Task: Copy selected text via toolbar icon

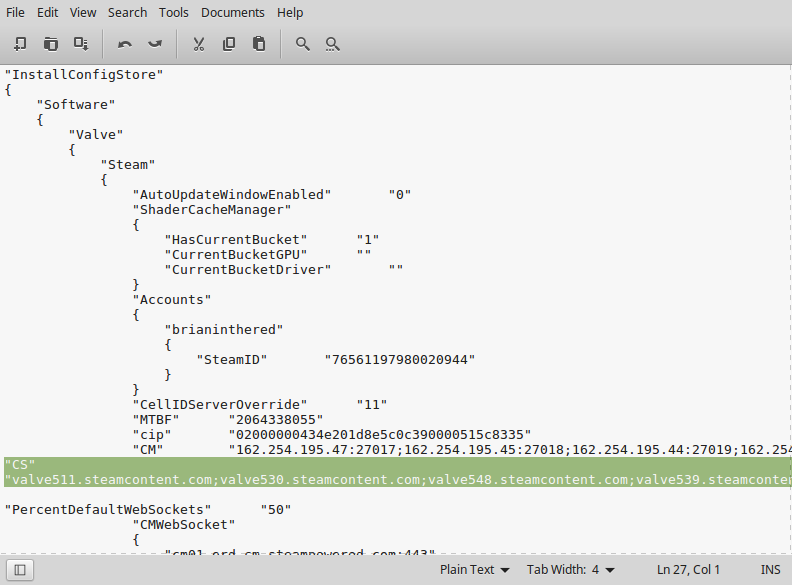Action: tap(229, 44)
